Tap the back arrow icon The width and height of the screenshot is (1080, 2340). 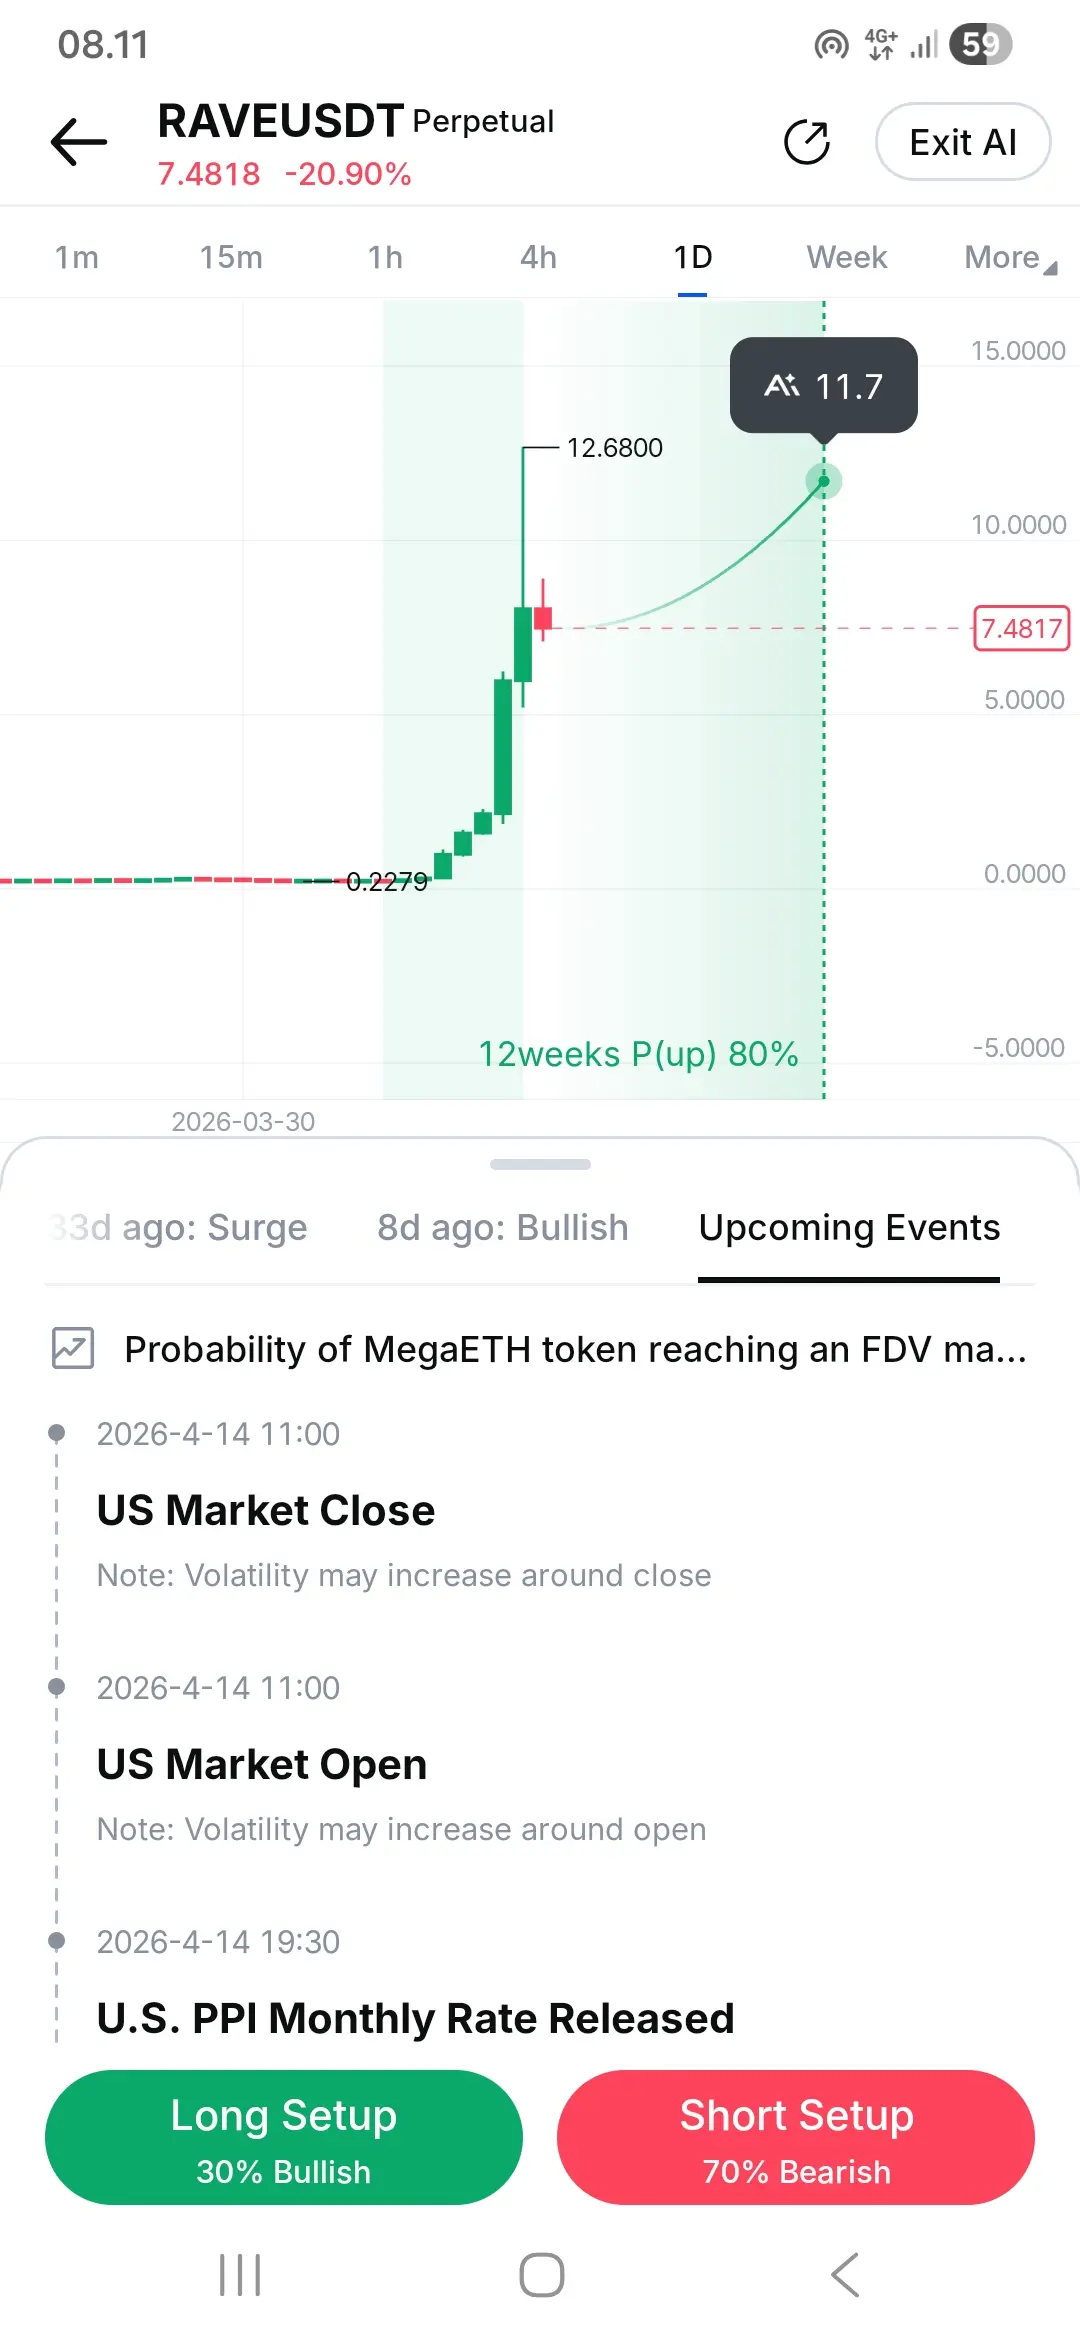(79, 142)
